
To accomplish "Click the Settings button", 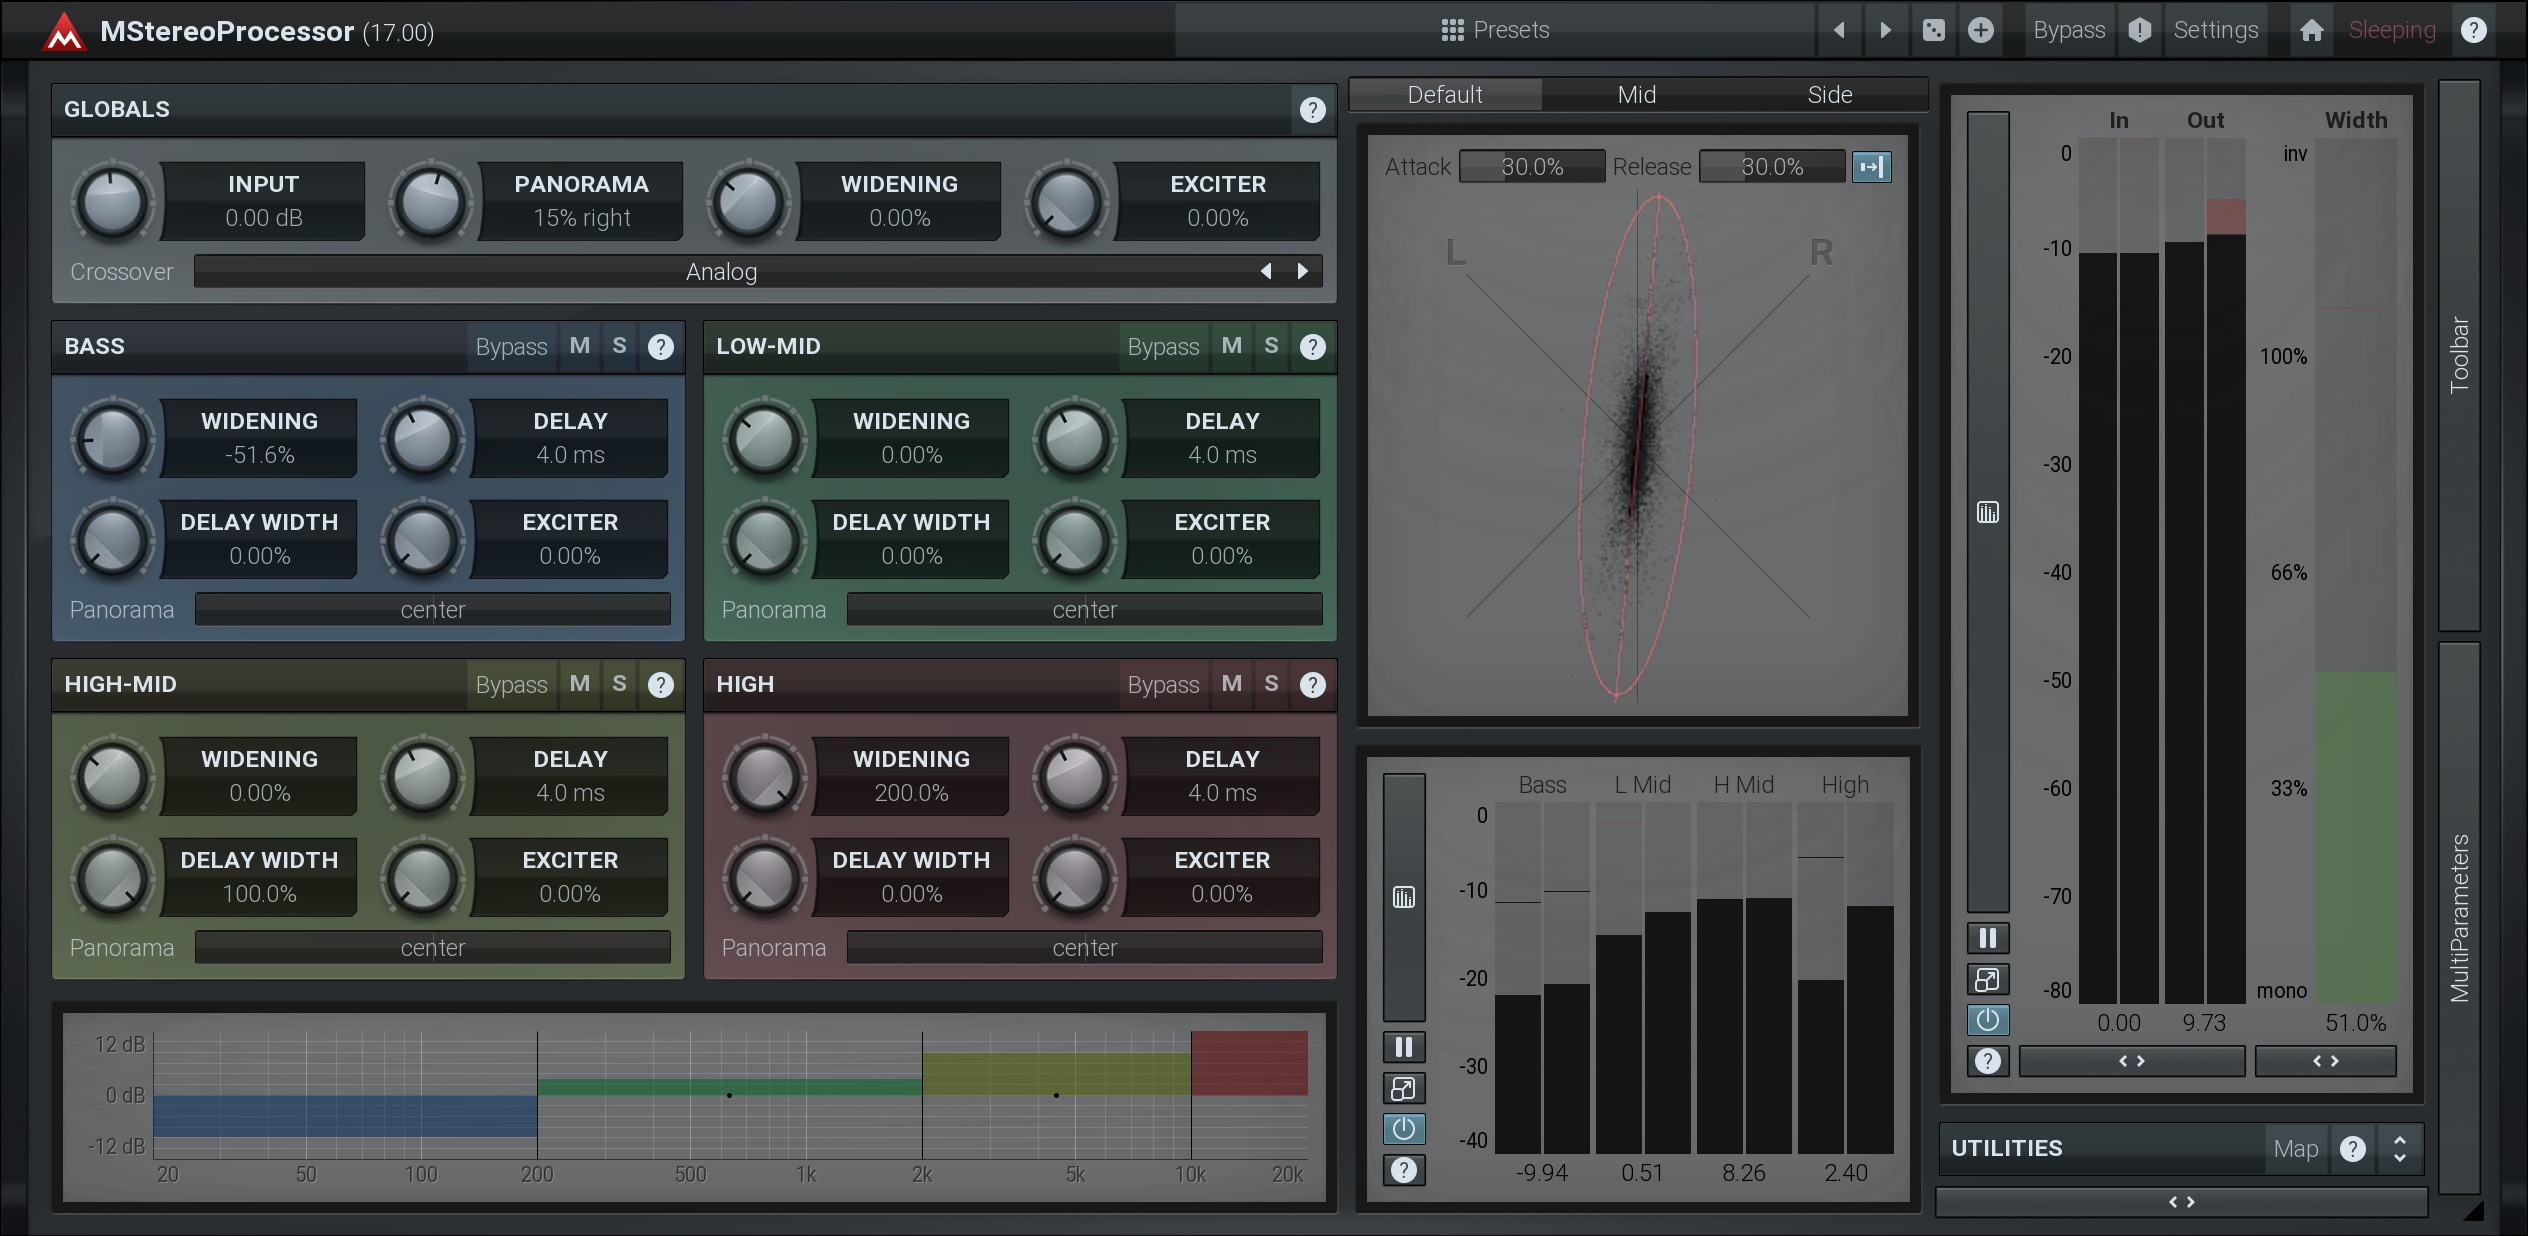I will coord(2215,30).
